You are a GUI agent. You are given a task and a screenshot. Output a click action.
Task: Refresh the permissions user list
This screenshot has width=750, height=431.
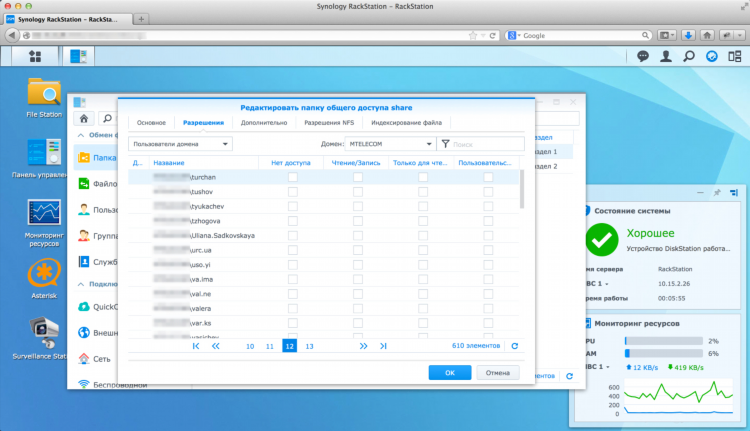[x=515, y=346]
